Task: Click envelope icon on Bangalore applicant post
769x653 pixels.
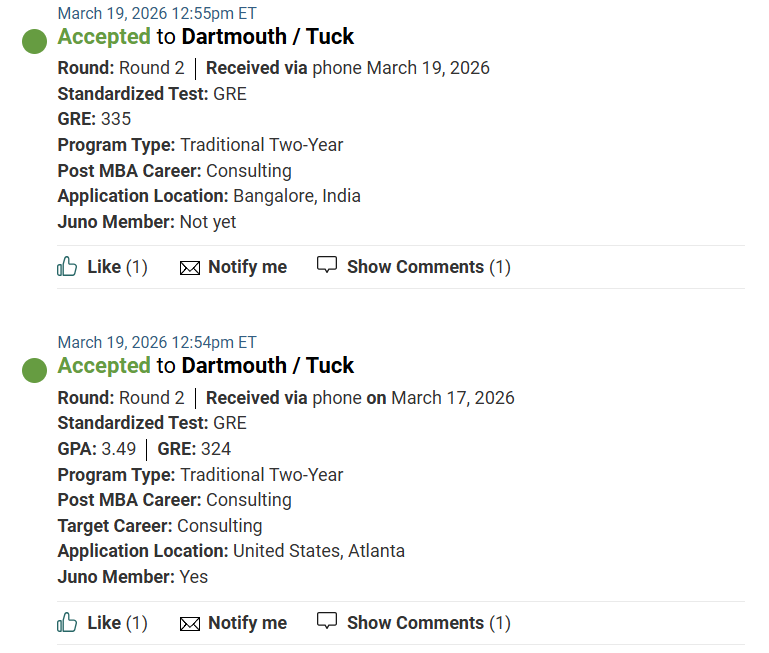Action: (x=189, y=268)
